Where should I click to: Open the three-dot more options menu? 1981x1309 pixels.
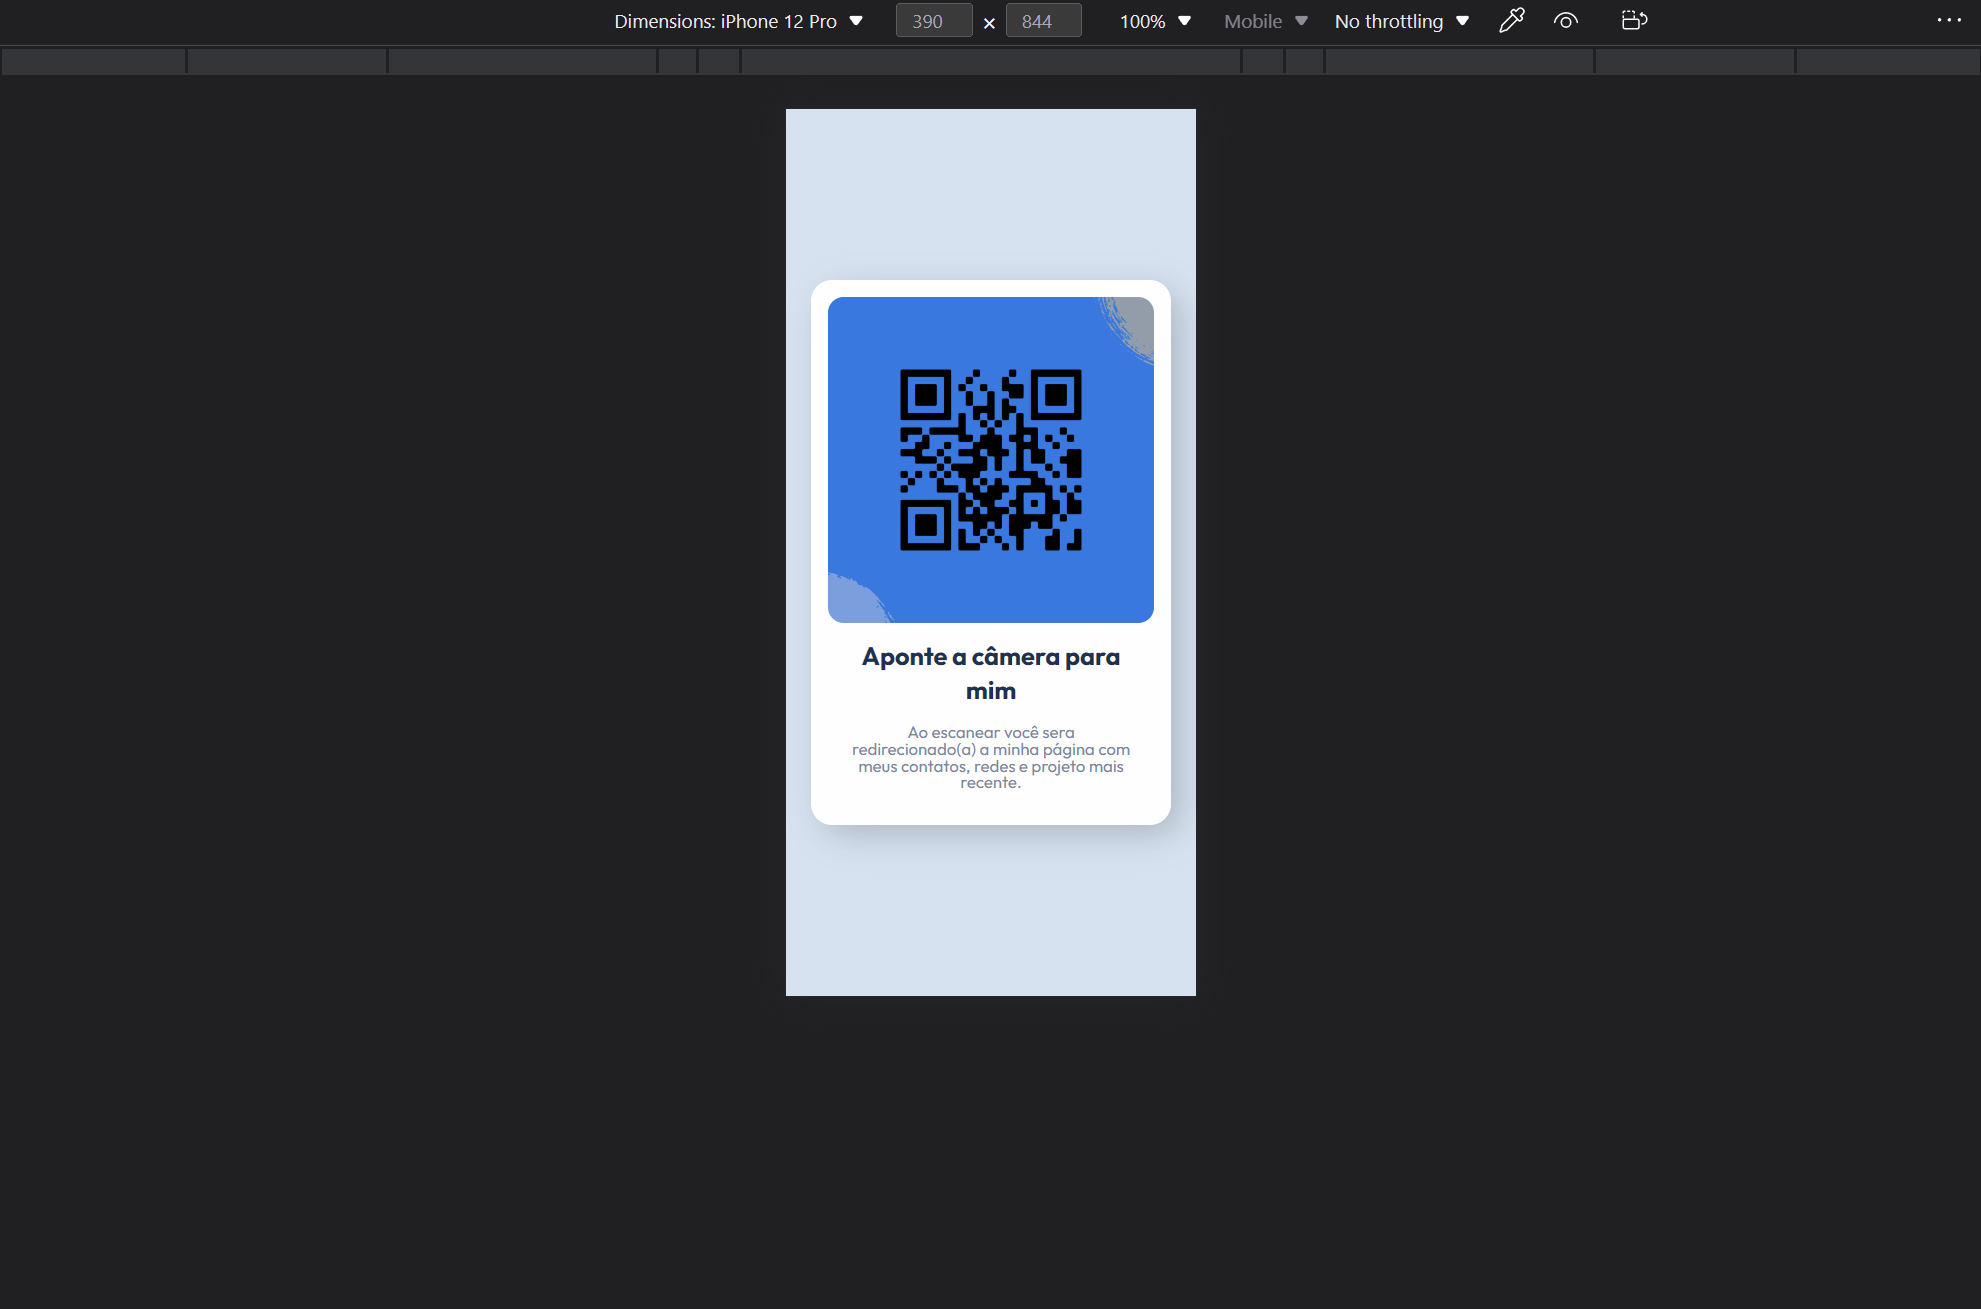[1948, 20]
